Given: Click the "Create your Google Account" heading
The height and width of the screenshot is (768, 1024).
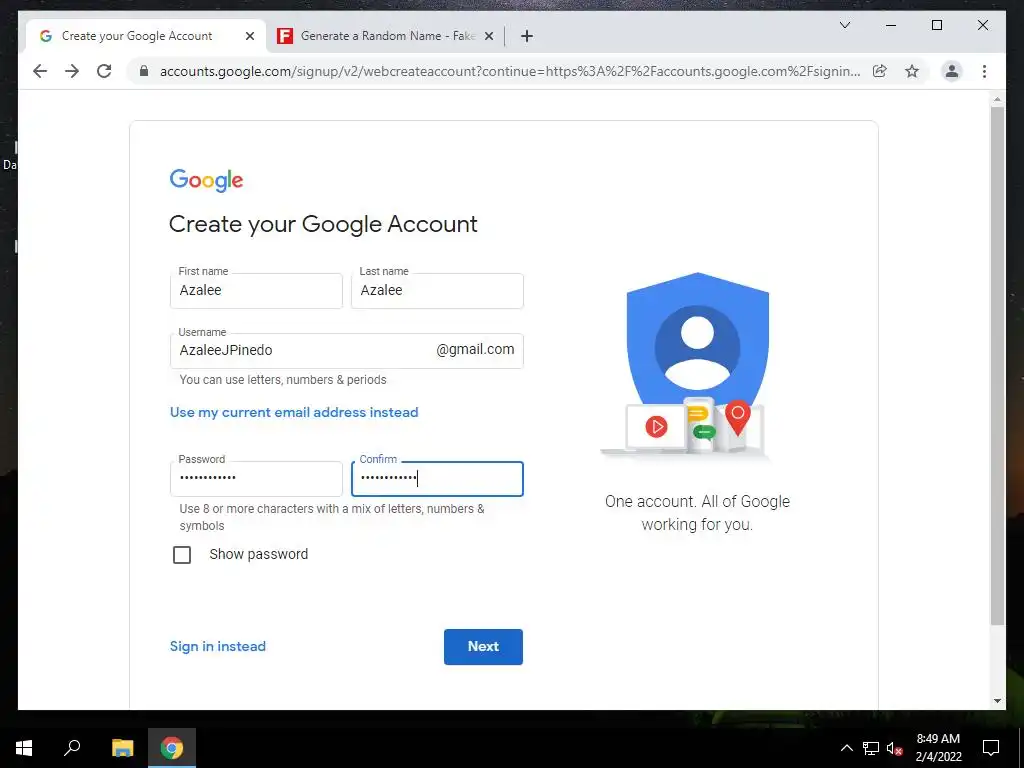Looking at the screenshot, I should point(323,224).
